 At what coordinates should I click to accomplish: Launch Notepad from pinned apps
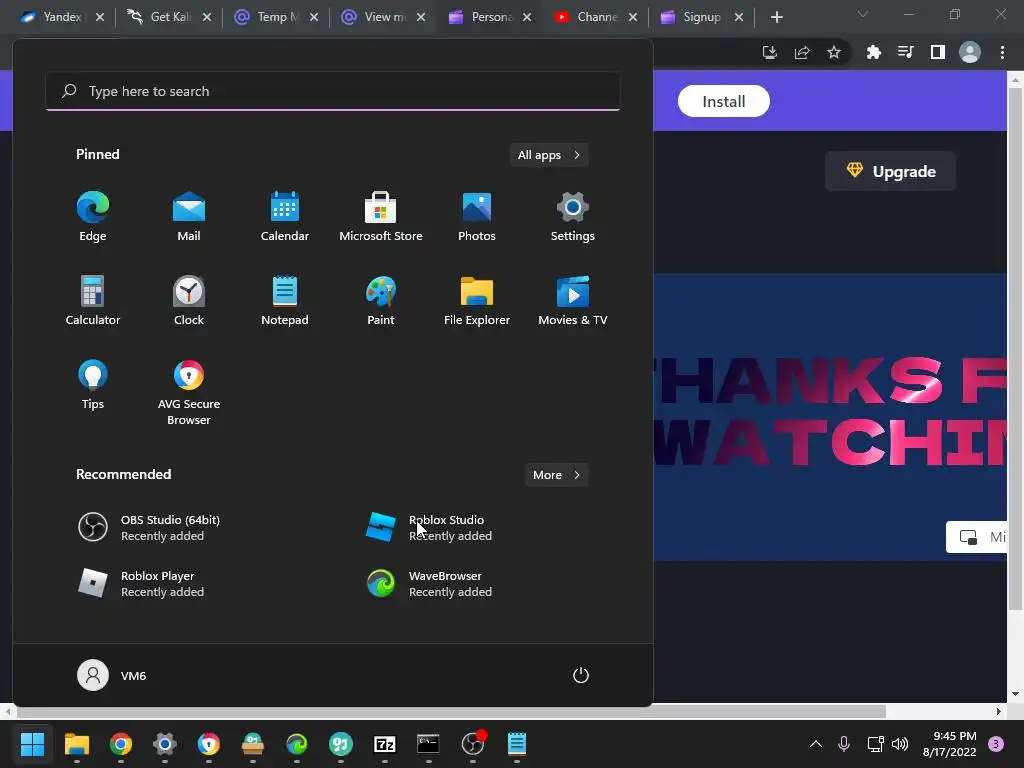click(x=285, y=300)
